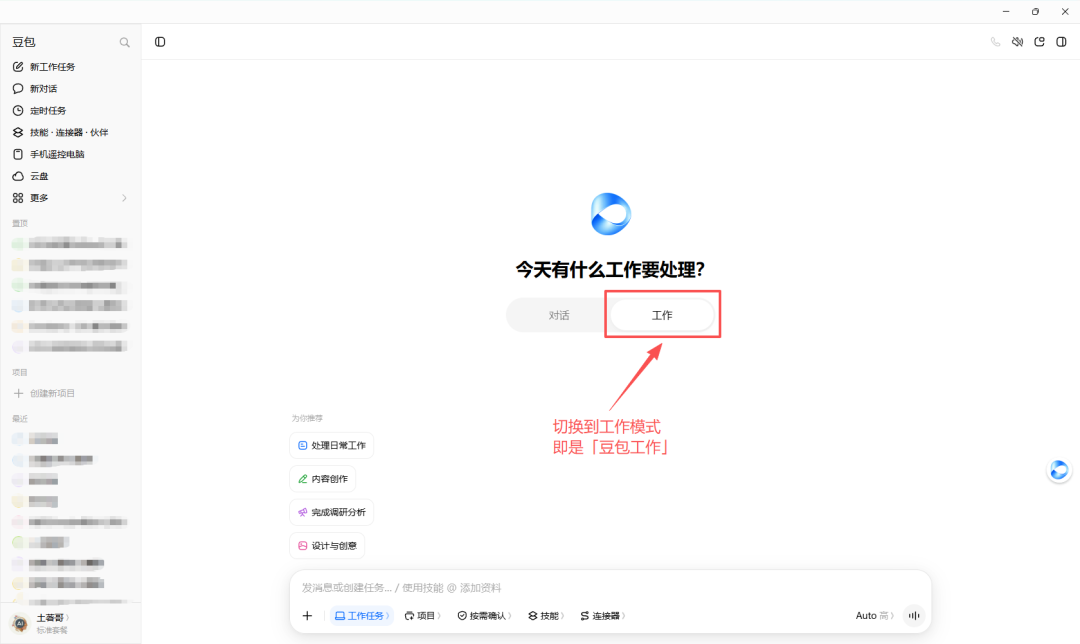1080x644 pixels.
Task: Open the 技能 dropdown in input bar
Action: [546, 616]
